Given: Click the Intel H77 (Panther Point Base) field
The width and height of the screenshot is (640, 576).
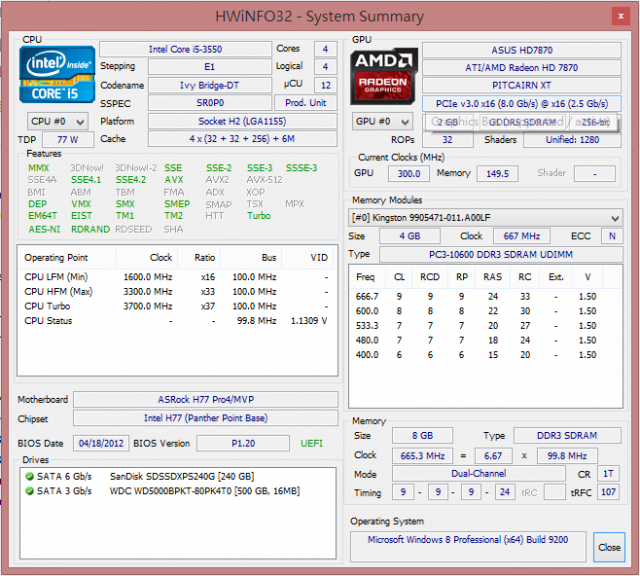Looking at the screenshot, I should pos(206,418).
